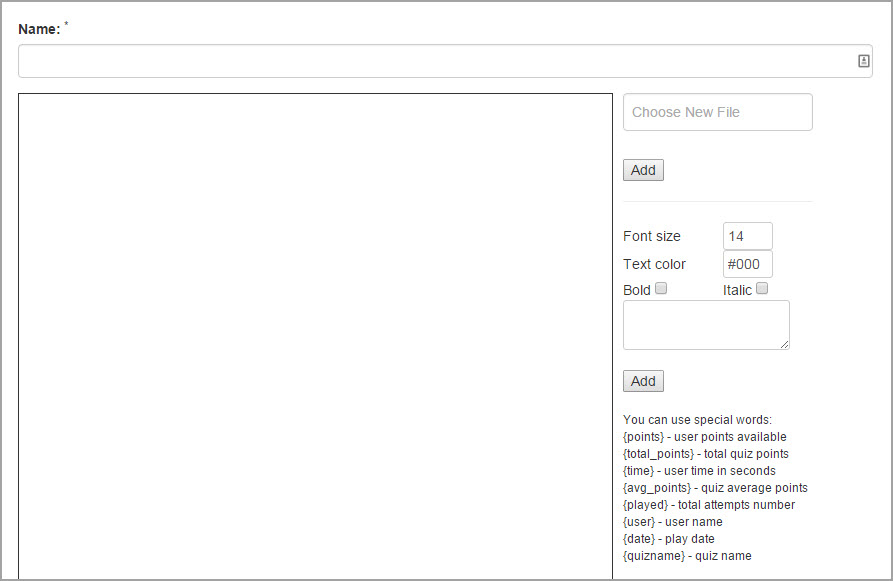Click the "{quizname} - quiz name" line
The width and height of the screenshot is (893, 581).
pos(687,556)
